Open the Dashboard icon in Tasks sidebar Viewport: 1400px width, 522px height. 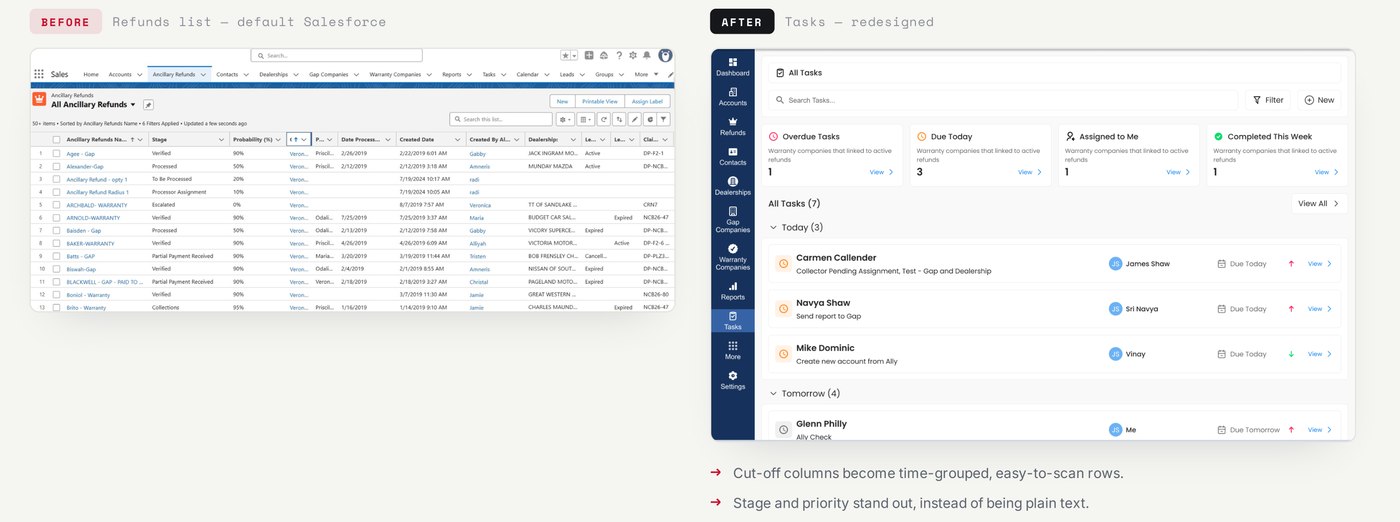732,62
